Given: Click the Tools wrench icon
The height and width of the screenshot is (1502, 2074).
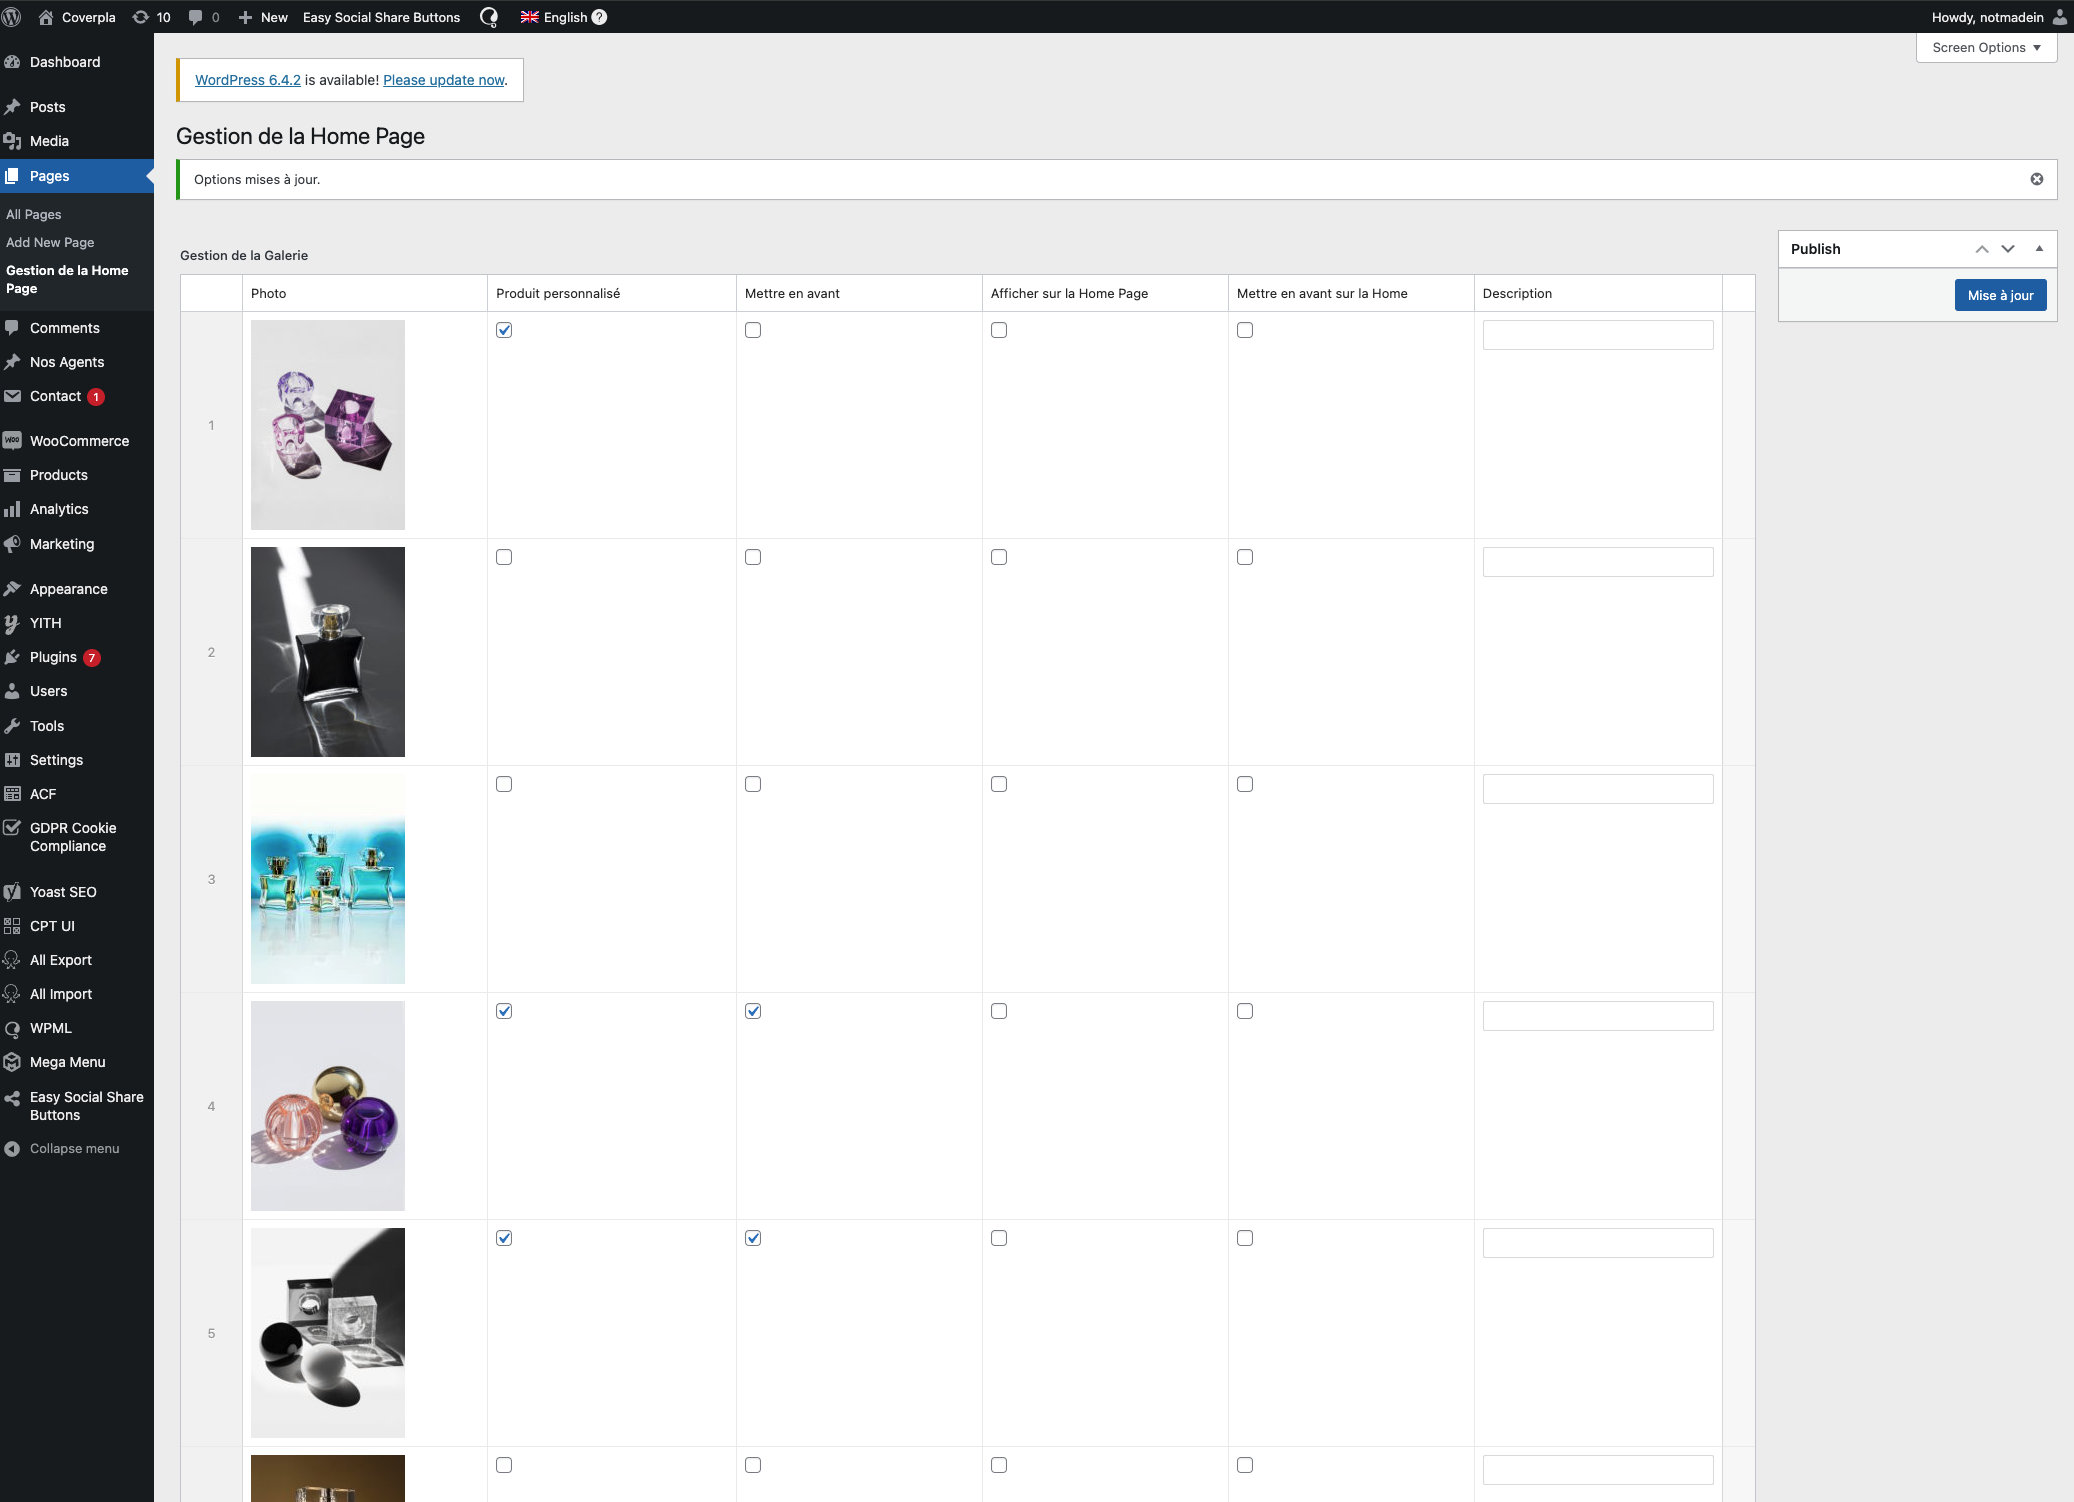Looking at the screenshot, I should [x=13, y=726].
